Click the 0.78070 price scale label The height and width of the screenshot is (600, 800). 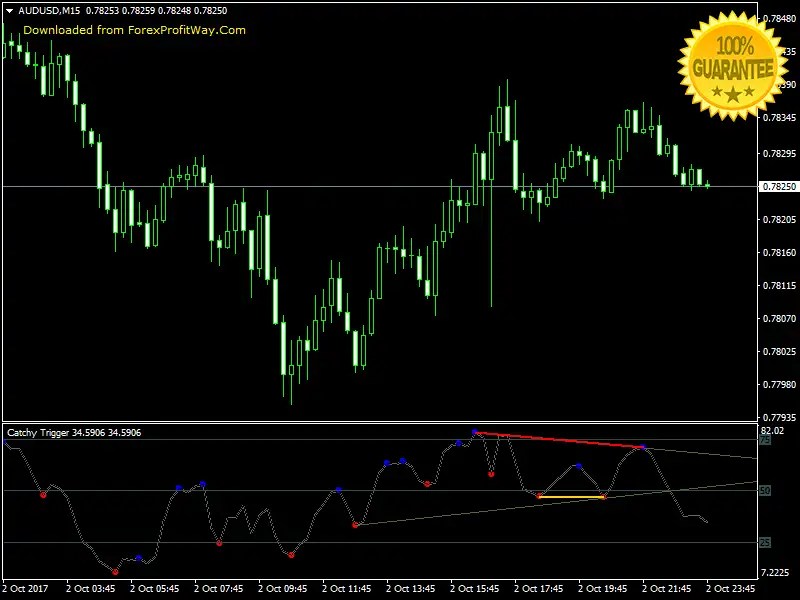(779, 319)
